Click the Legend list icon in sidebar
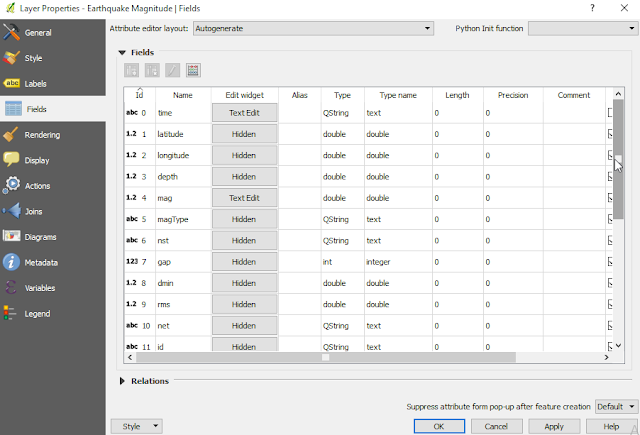The image size is (640, 435). (10, 313)
